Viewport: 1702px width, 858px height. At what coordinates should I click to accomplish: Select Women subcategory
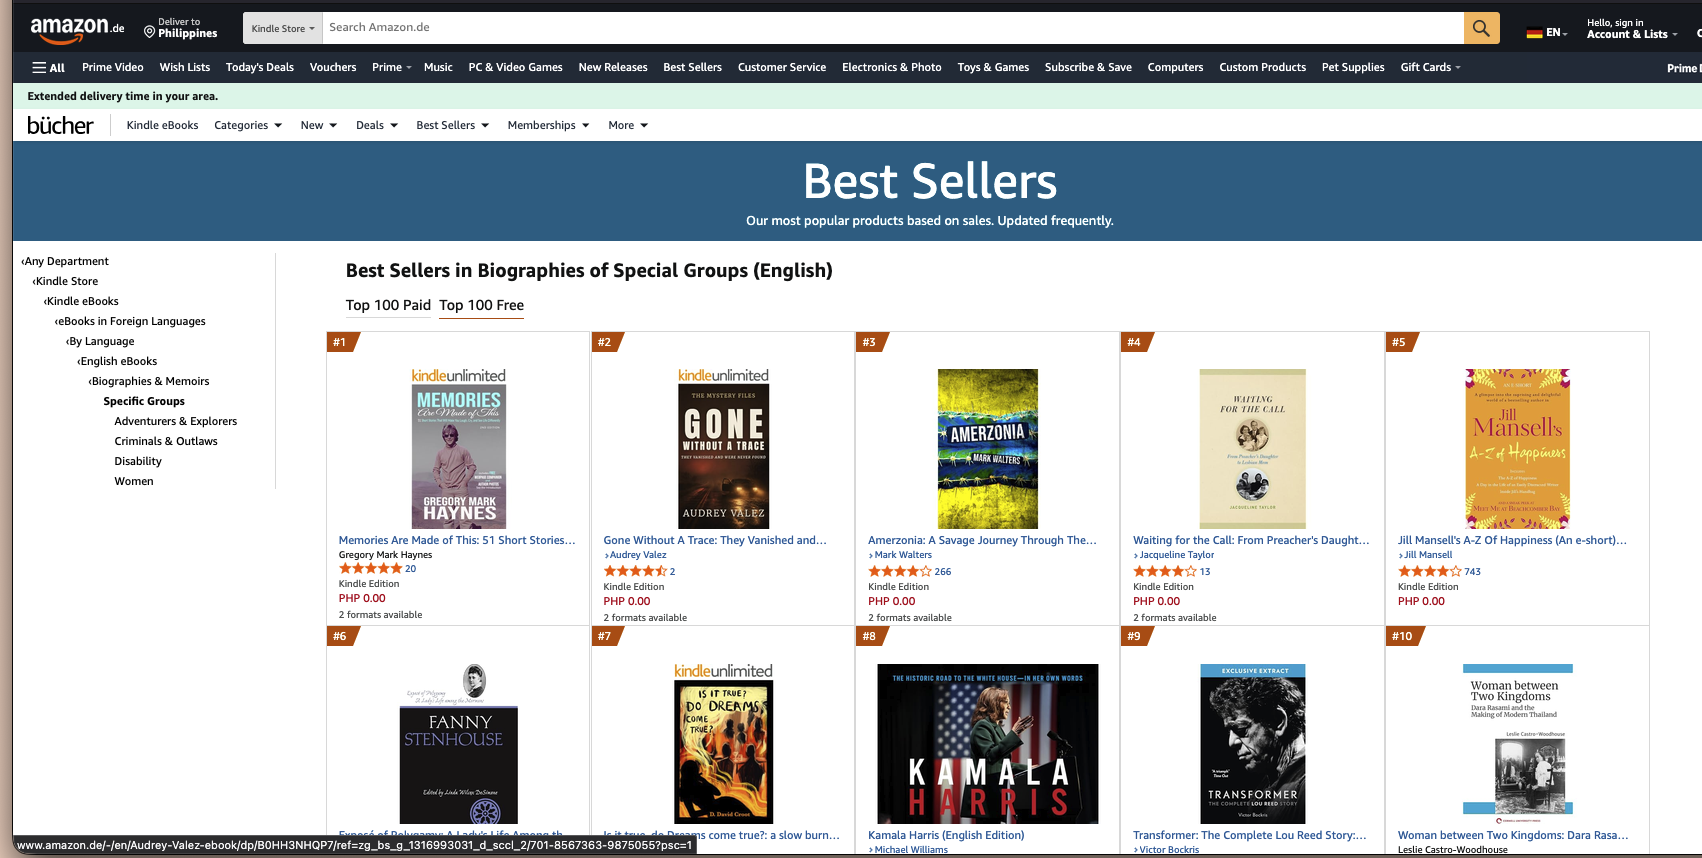click(x=134, y=481)
